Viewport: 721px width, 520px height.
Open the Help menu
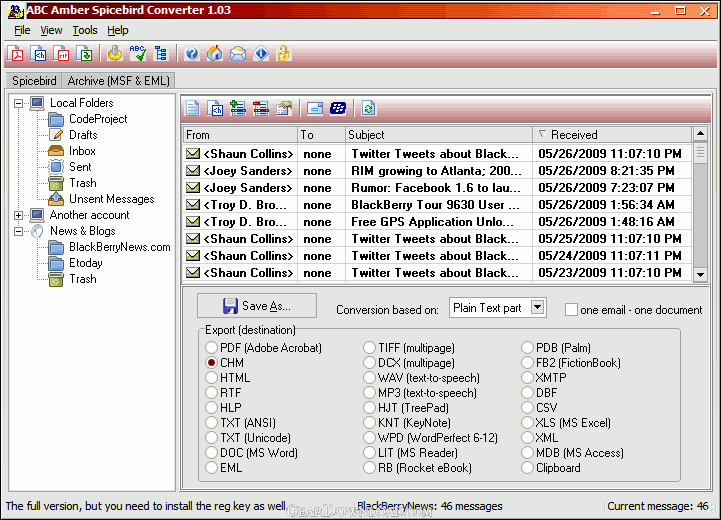(x=118, y=30)
